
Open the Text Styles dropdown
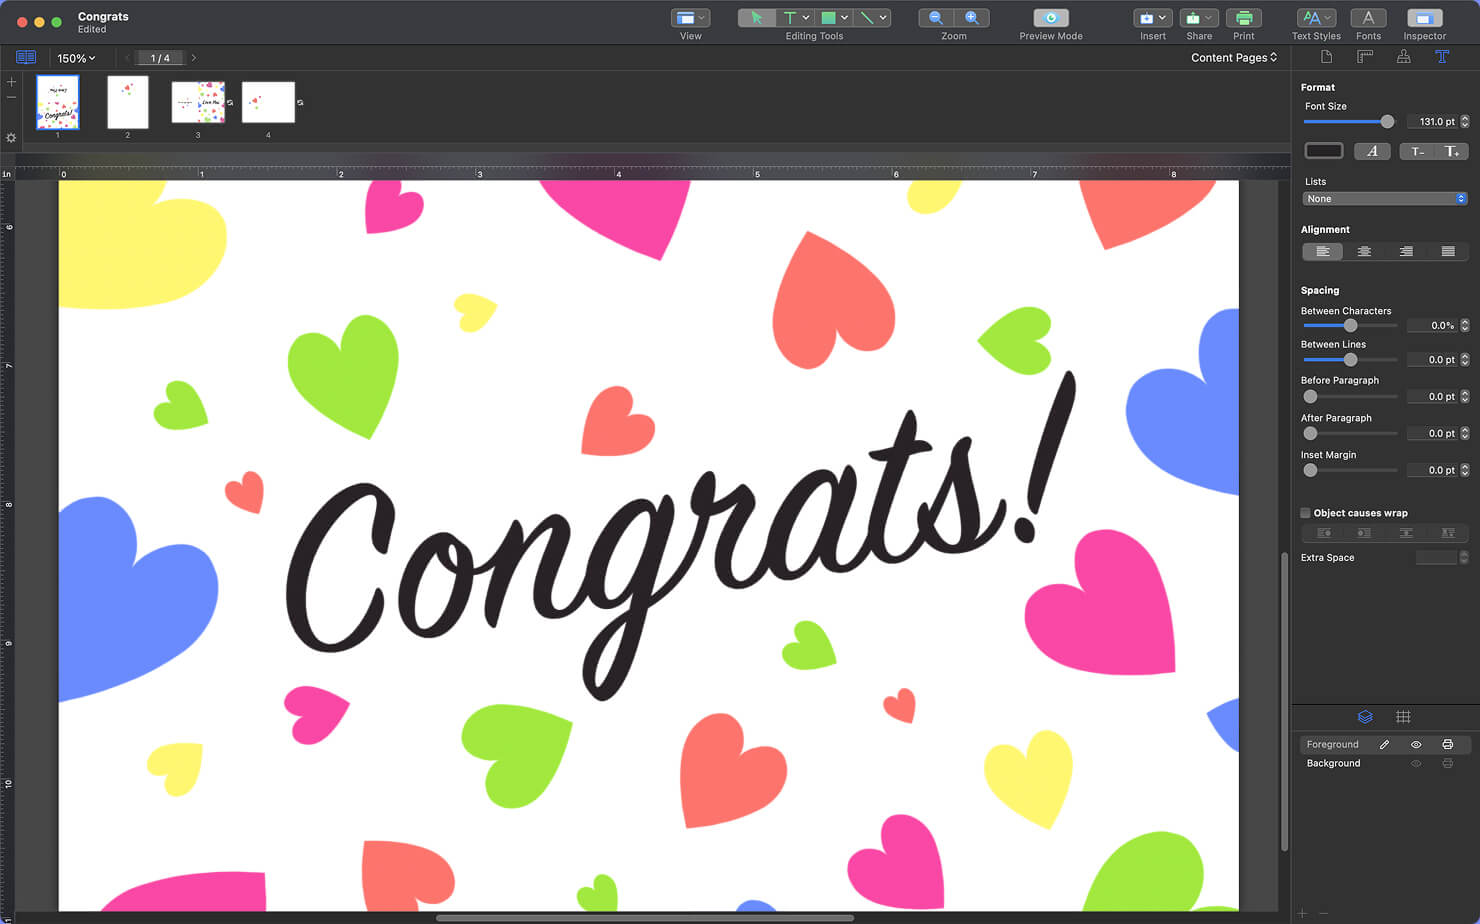tap(1316, 18)
